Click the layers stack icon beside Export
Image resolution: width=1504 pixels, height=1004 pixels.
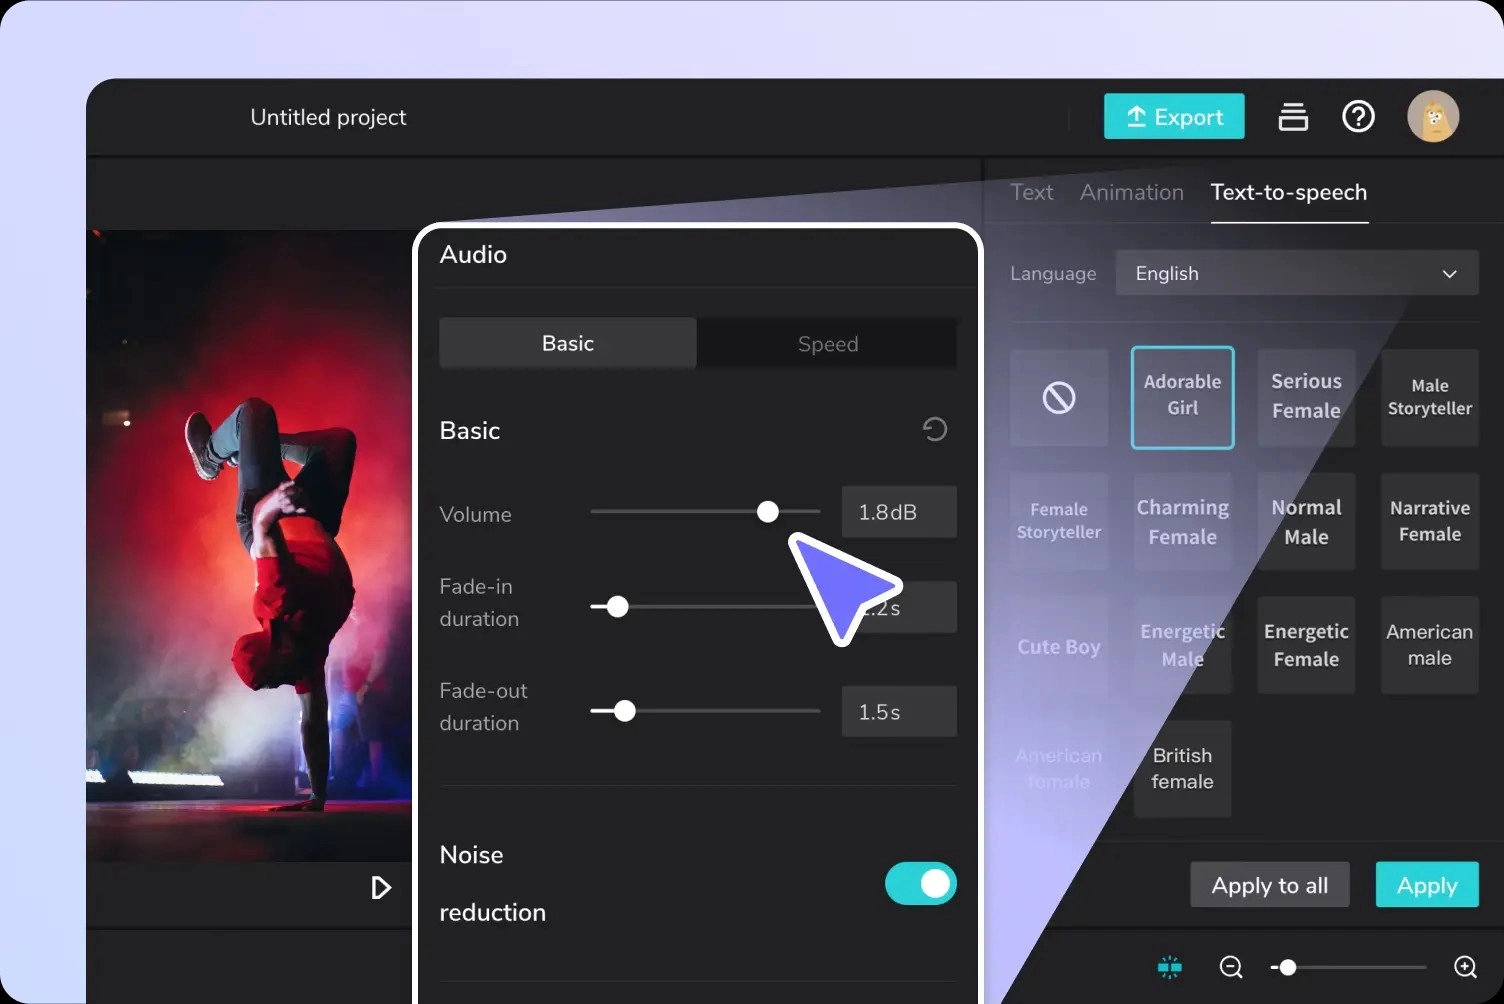(x=1293, y=117)
